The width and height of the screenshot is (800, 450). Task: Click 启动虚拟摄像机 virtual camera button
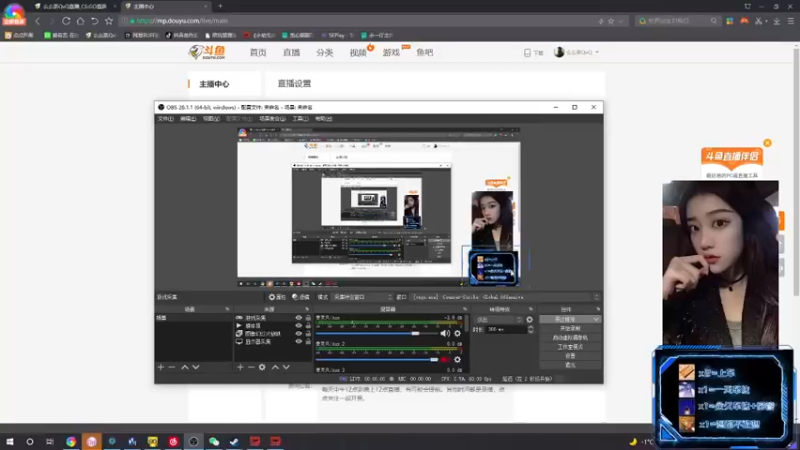click(x=570, y=338)
